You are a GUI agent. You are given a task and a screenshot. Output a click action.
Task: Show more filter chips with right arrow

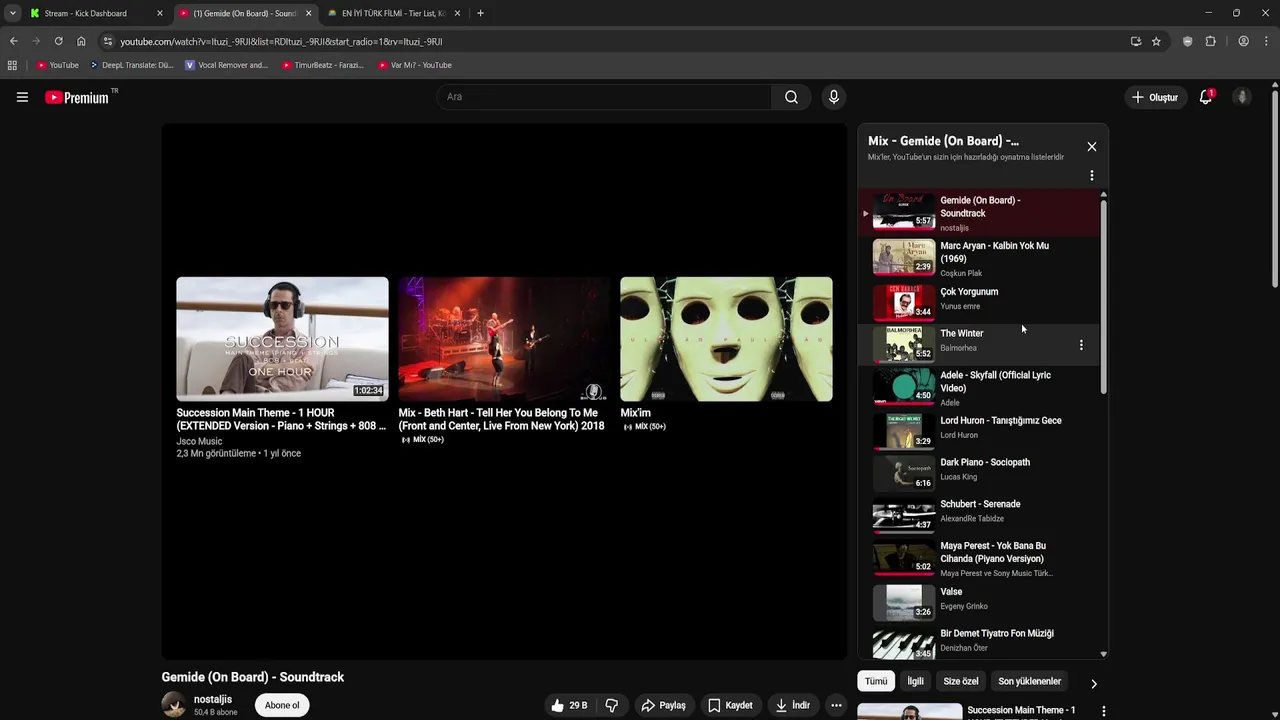[x=1094, y=683]
